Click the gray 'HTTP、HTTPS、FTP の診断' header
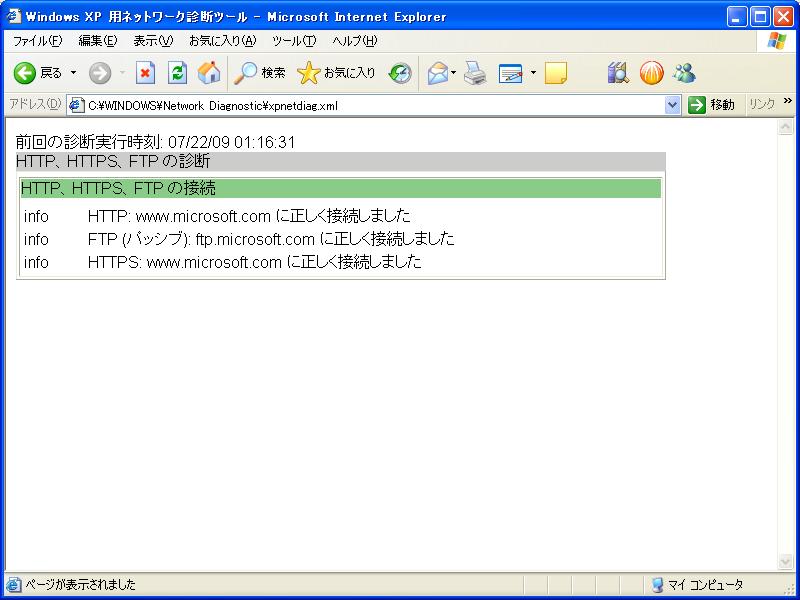The image size is (800, 600). tap(341, 161)
